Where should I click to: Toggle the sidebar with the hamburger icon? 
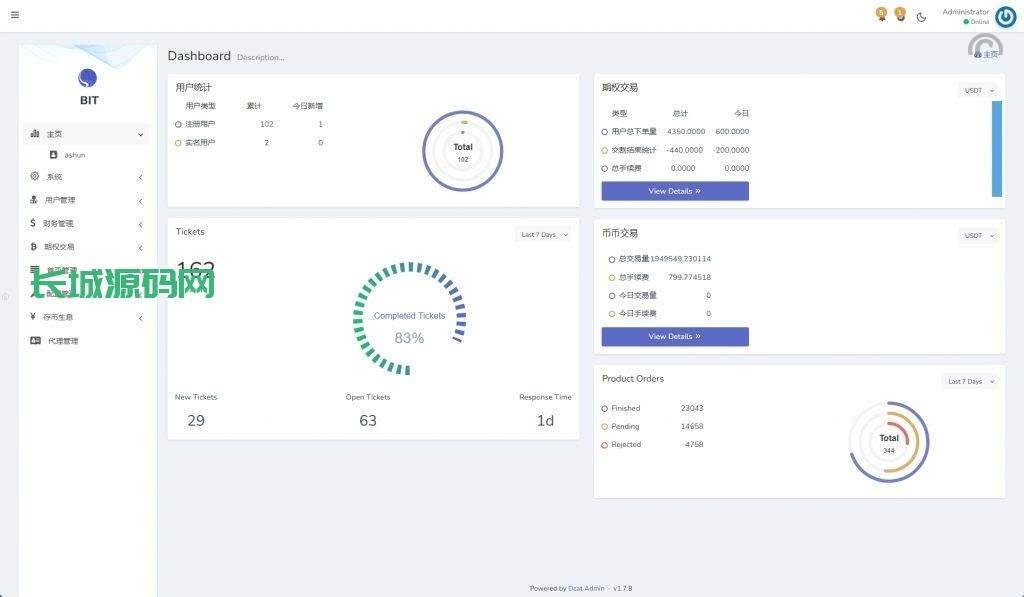tap(15, 15)
